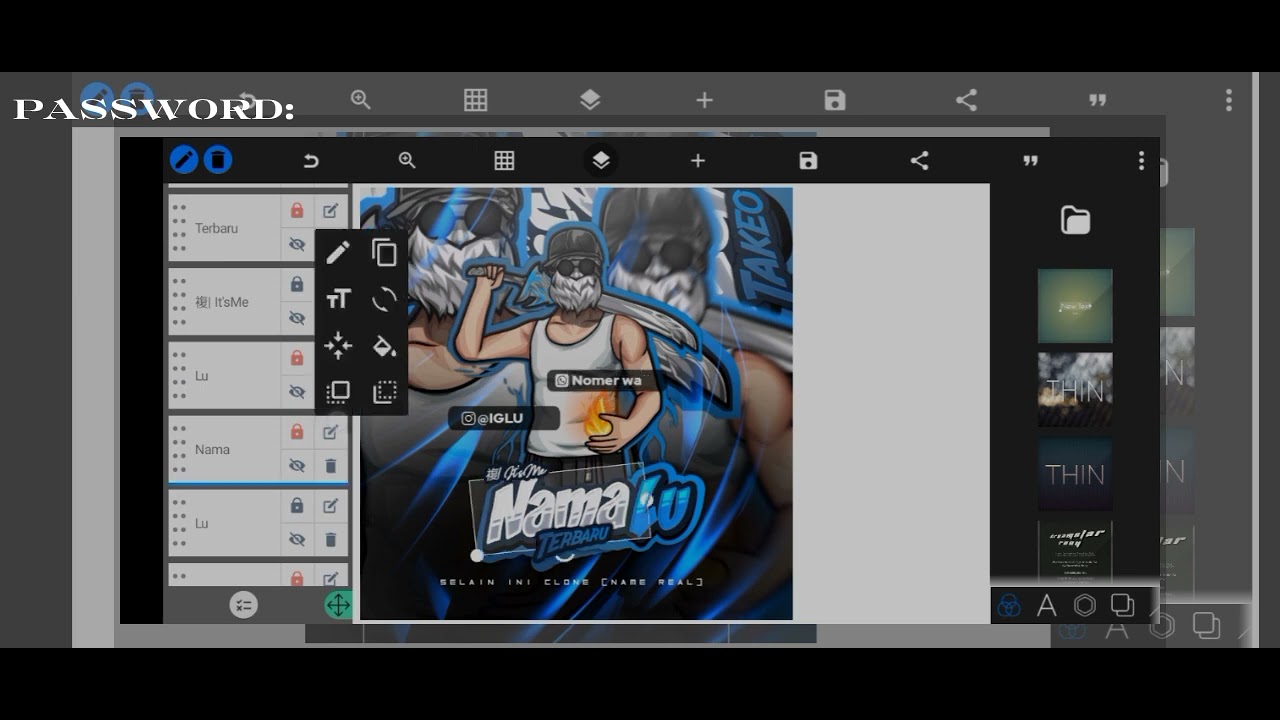This screenshot has width=1280, height=720.
Task: Toggle the red lock on Terbaru layer
Action: coord(297,210)
